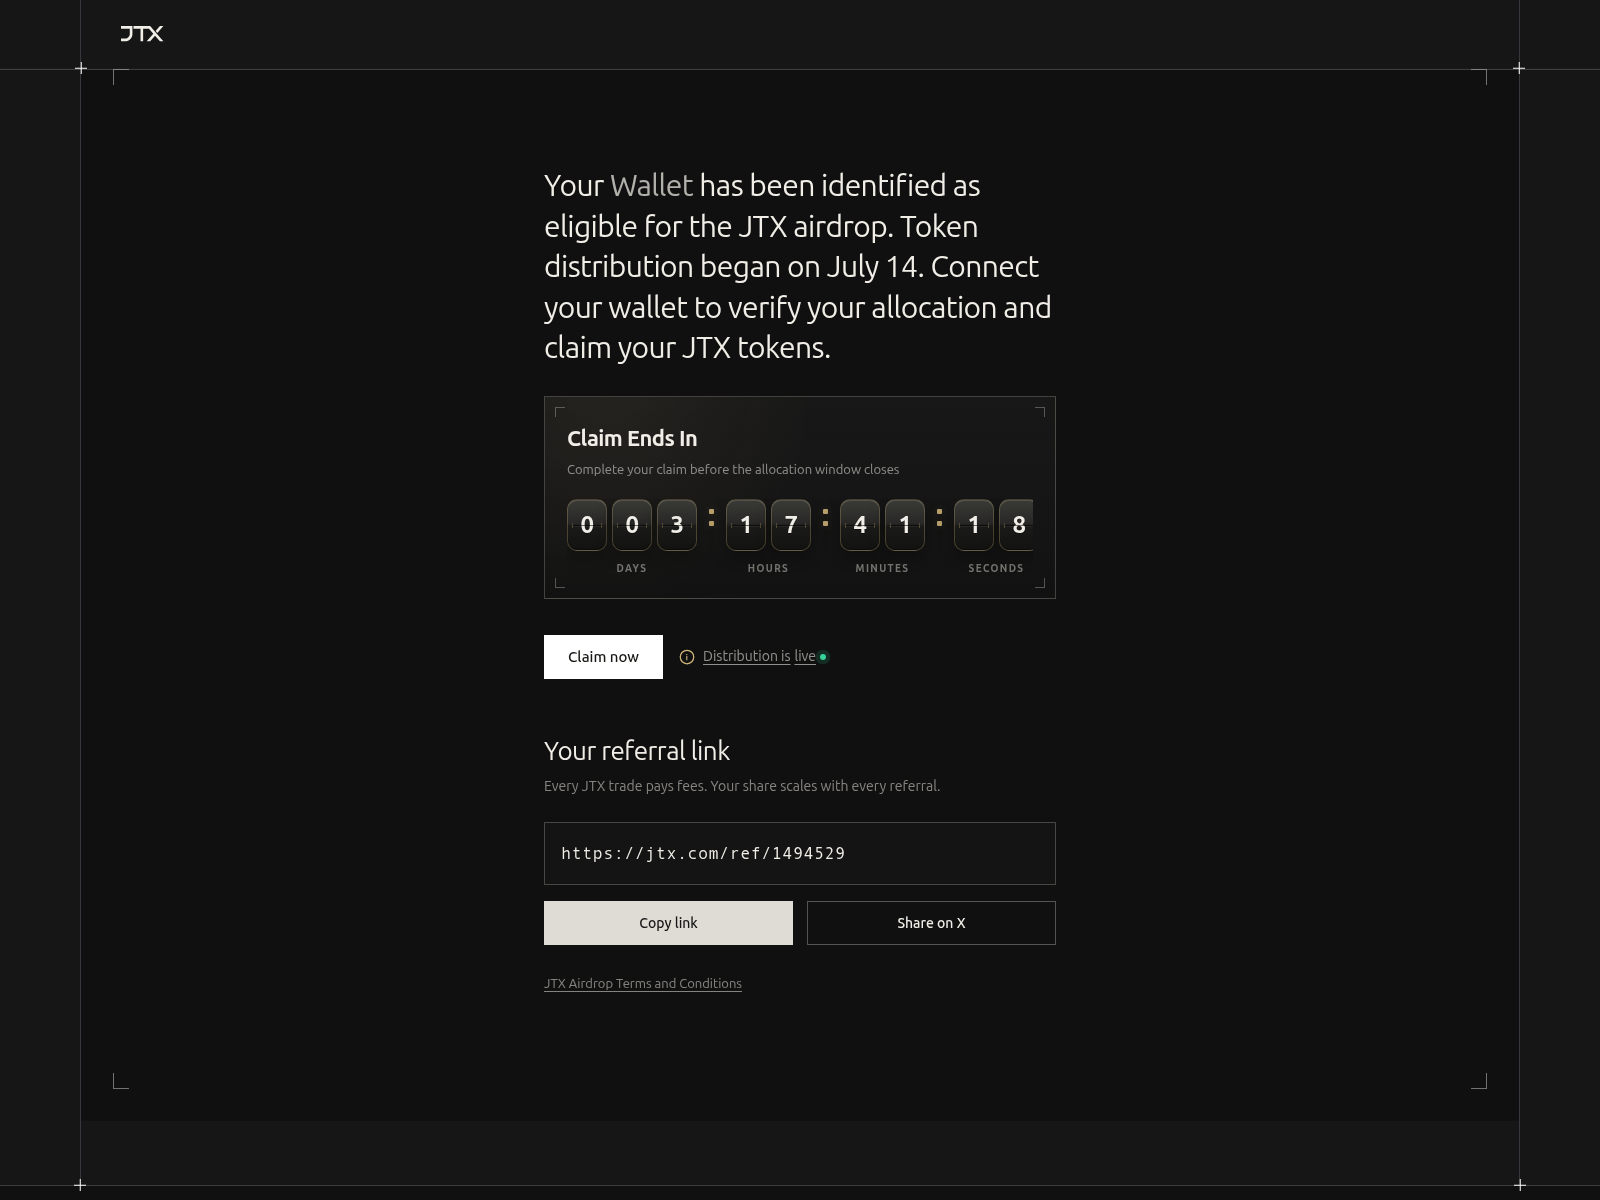1600x1200 pixels.
Task: Click the Claim Ends In title
Action: 632,438
